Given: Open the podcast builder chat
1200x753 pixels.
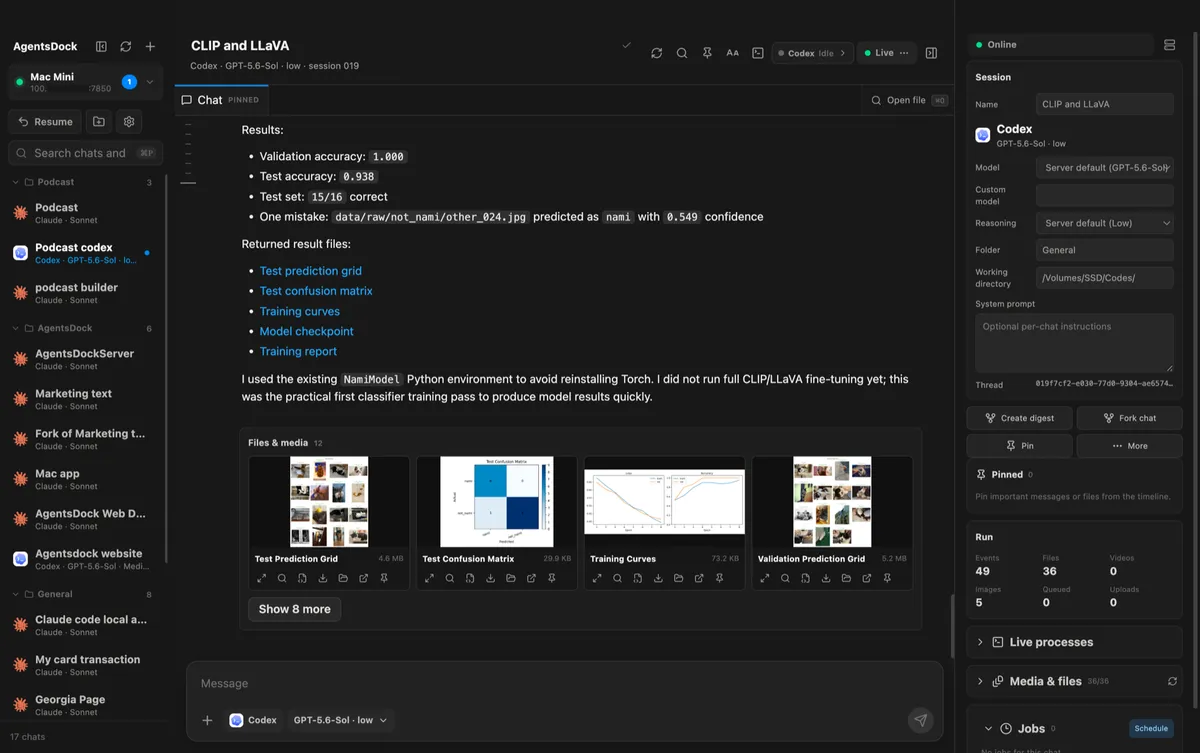Looking at the screenshot, I should point(84,293).
